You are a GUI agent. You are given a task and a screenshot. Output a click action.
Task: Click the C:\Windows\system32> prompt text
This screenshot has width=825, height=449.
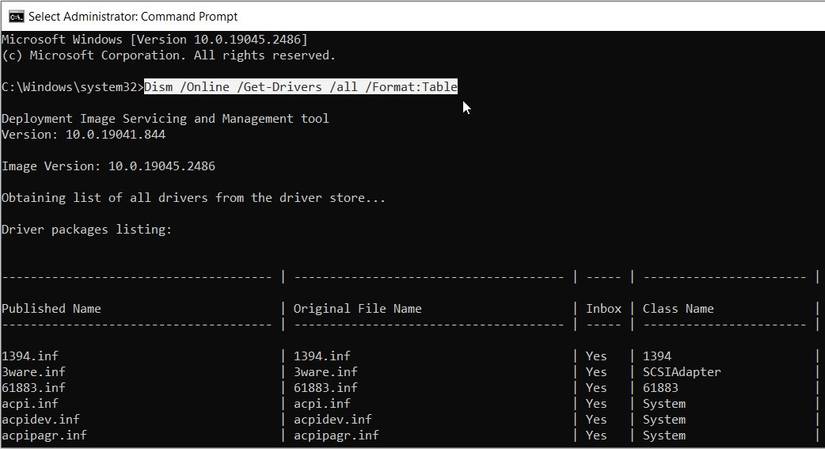pyautogui.click(x=72, y=87)
